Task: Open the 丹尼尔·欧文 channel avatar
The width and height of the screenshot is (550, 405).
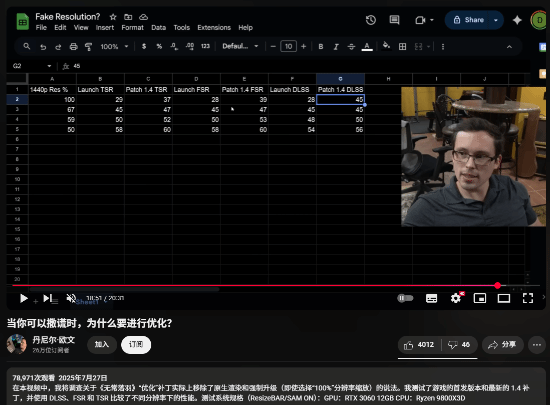Action: [16, 344]
